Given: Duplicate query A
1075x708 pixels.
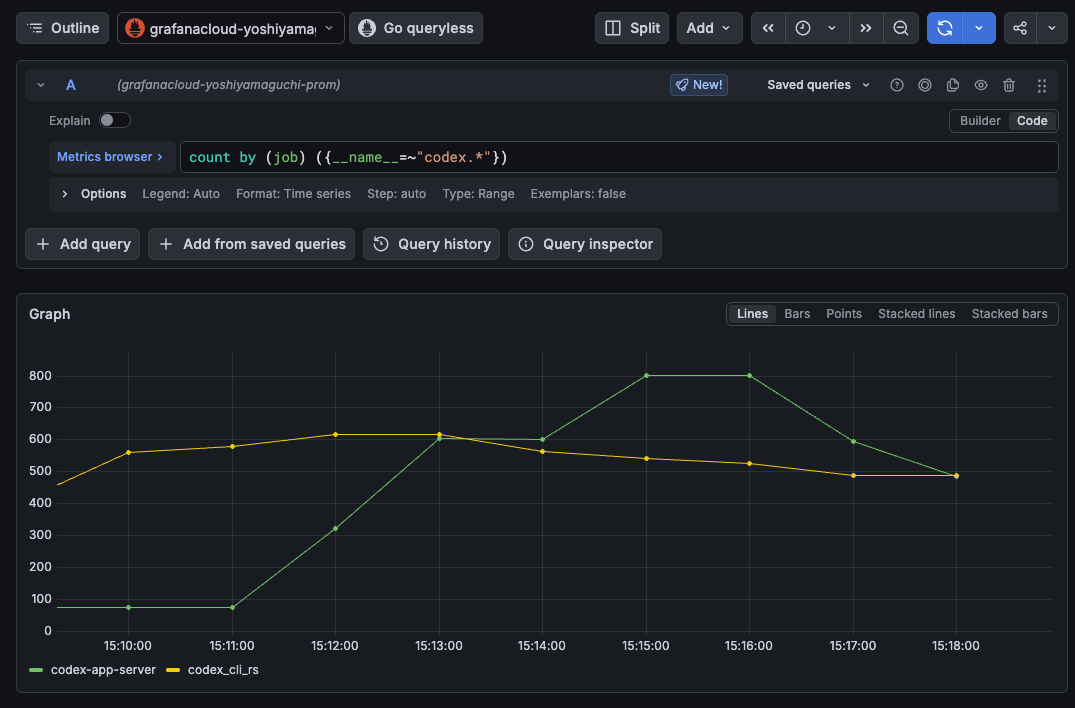Looking at the screenshot, I should 953,85.
